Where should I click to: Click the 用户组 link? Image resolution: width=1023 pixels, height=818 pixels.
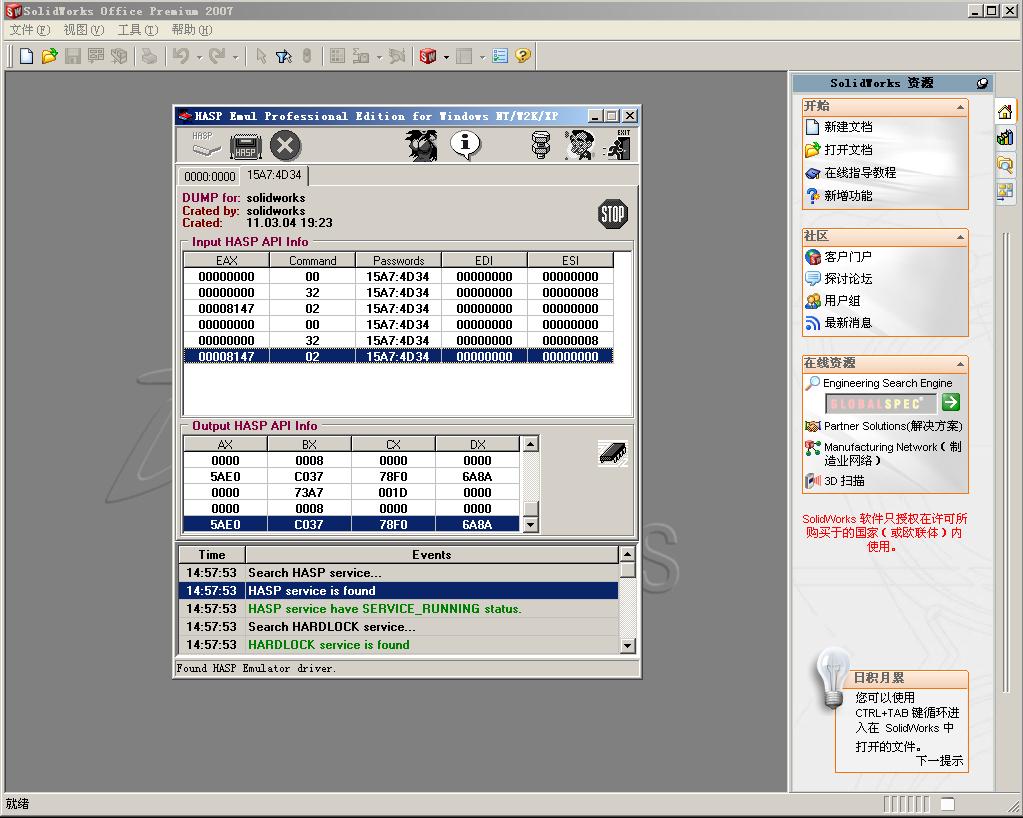[842, 301]
